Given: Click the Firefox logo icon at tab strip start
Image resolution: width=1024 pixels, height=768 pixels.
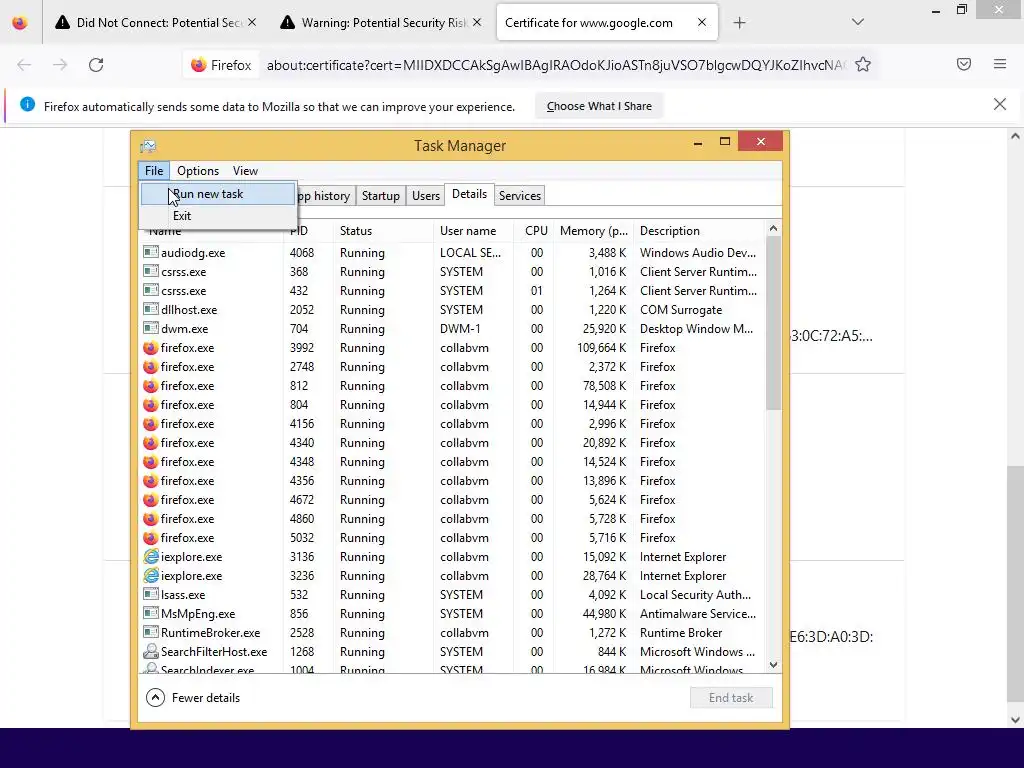Looking at the screenshot, I should tap(20, 23).
